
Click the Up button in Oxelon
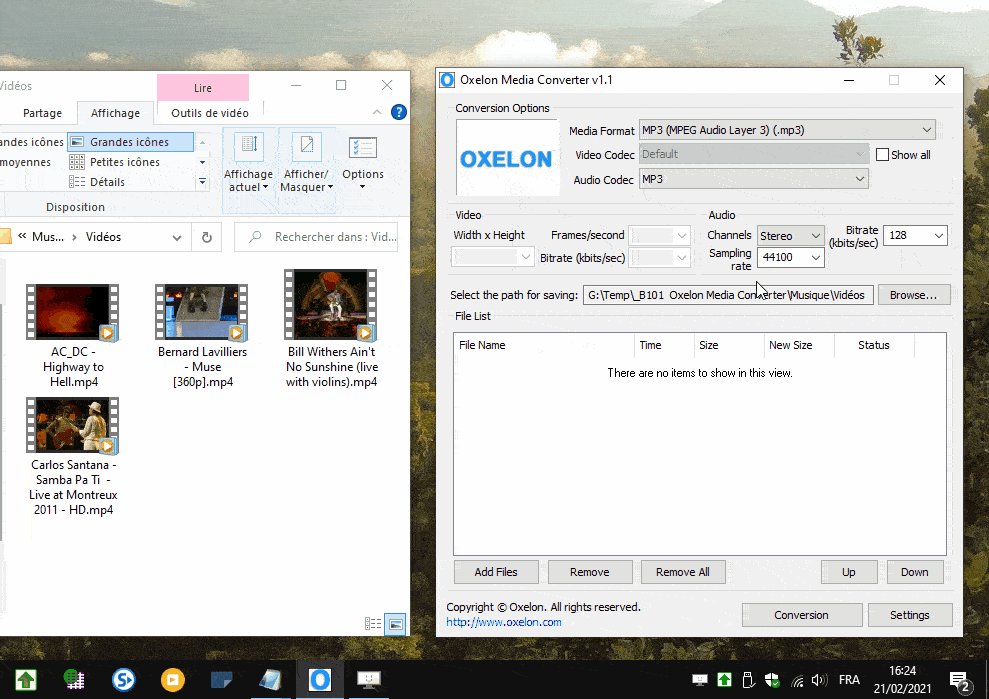(x=849, y=572)
